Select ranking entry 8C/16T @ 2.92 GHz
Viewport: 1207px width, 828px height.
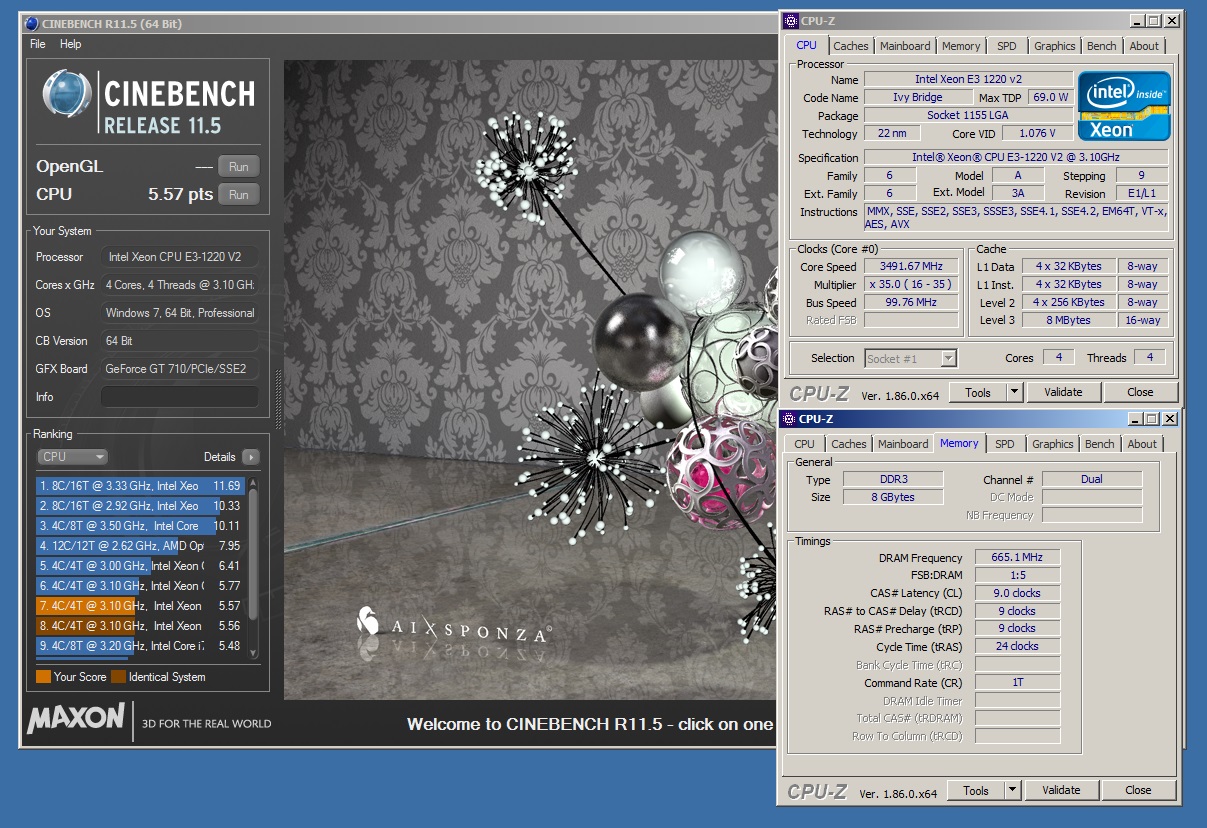140,506
